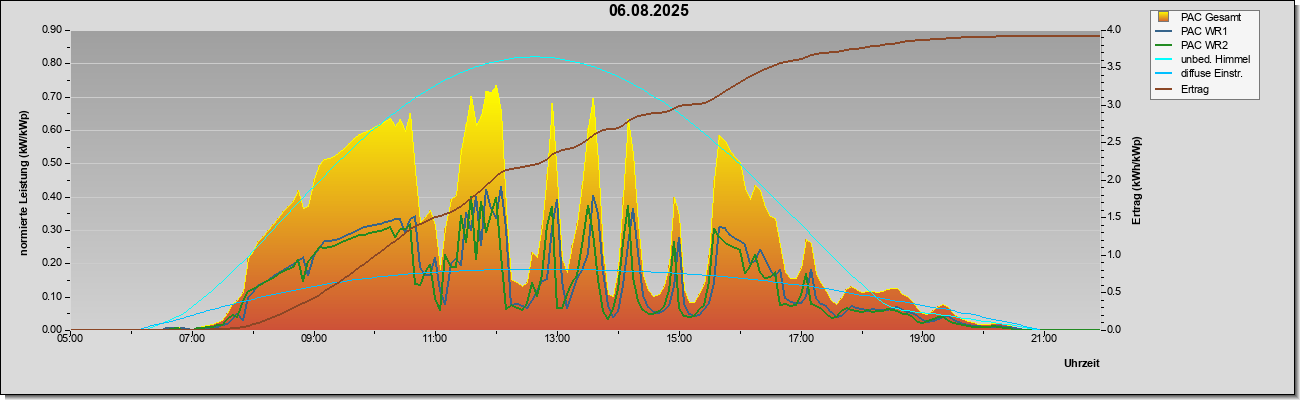
Task: Click the 2.0 right axis value
Action: point(1118,180)
